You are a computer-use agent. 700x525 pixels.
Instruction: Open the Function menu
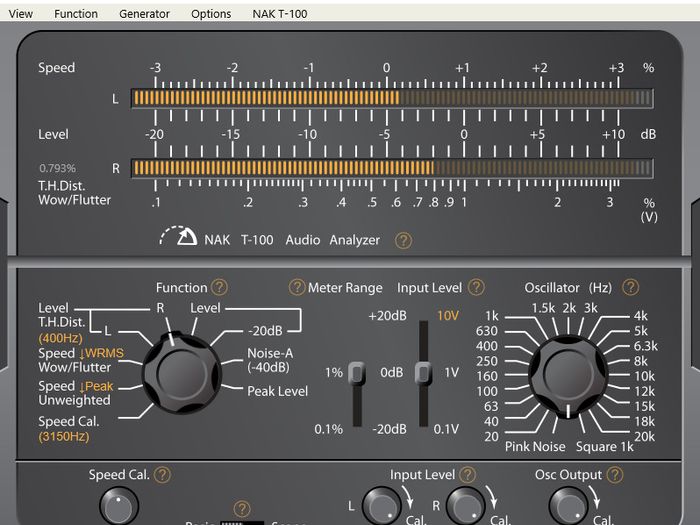click(x=76, y=14)
